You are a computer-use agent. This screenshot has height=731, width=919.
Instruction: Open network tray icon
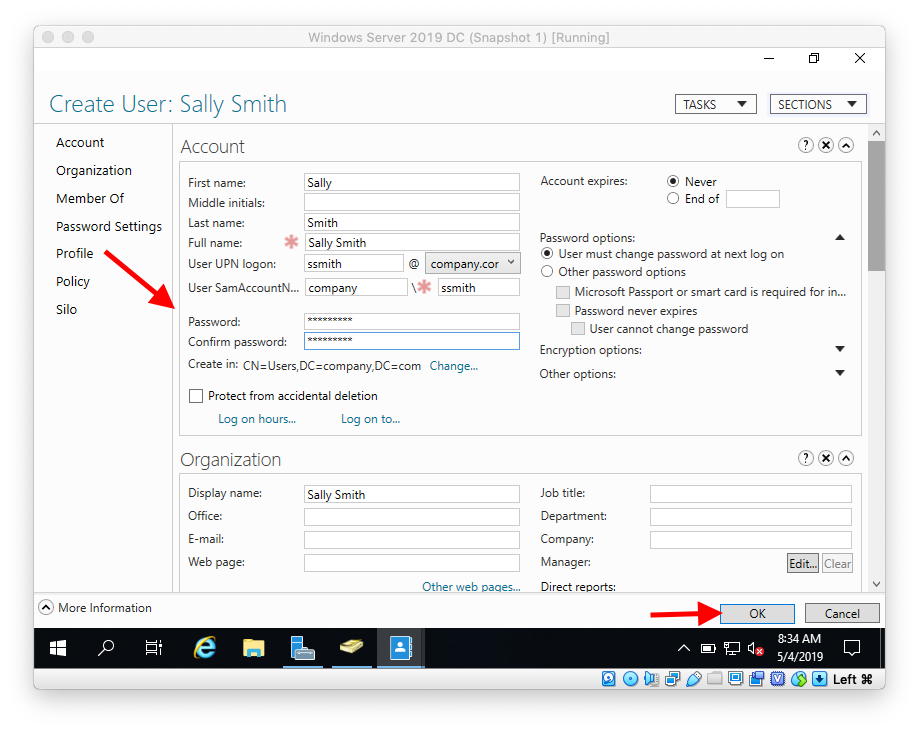[x=731, y=648]
